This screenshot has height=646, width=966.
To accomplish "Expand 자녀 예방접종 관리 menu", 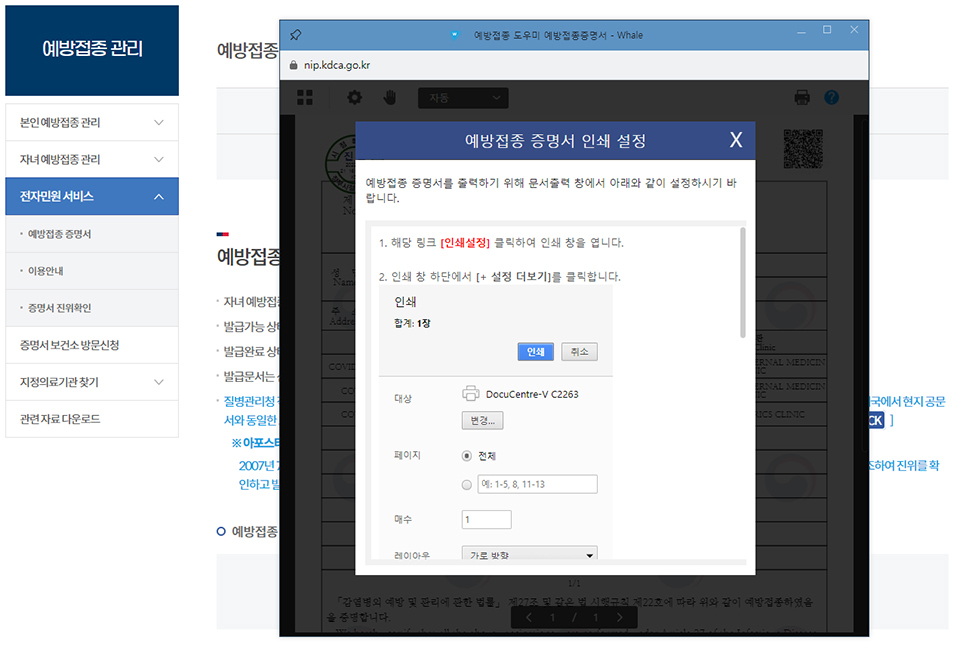I will pyautogui.click(x=92, y=159).
